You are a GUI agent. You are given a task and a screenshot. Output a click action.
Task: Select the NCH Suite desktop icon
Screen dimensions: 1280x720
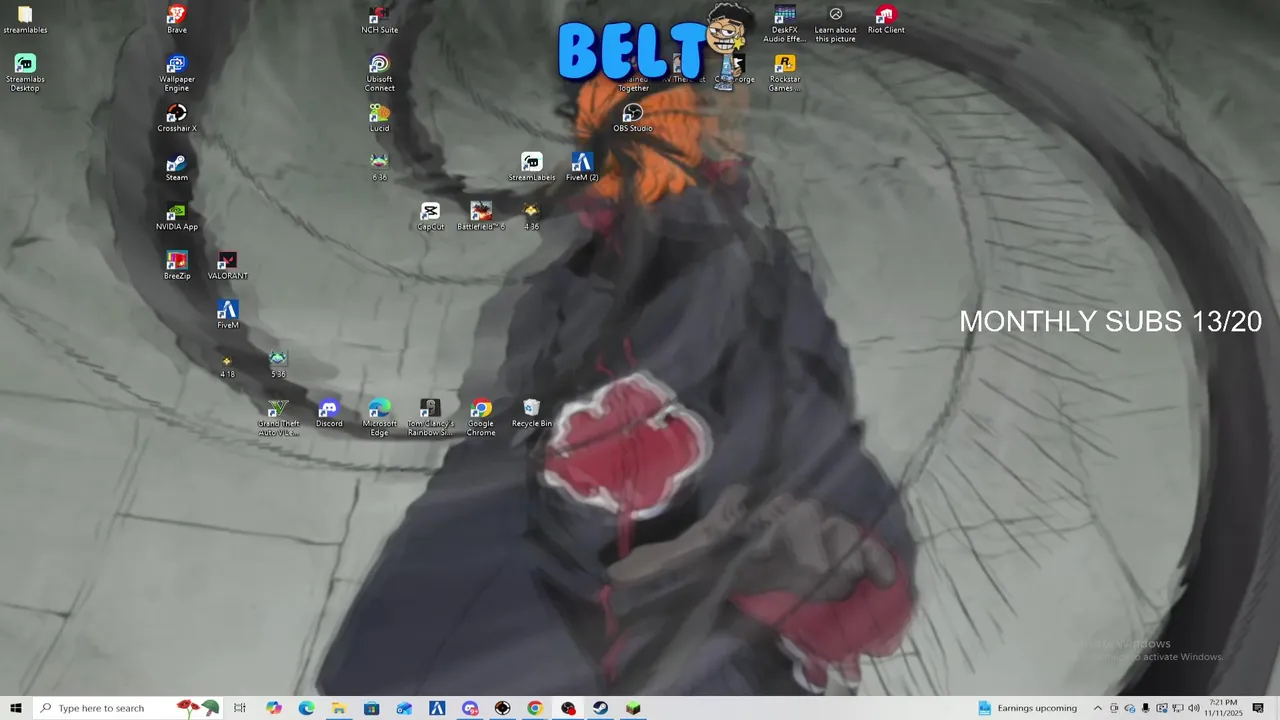[x=379, y=20]
